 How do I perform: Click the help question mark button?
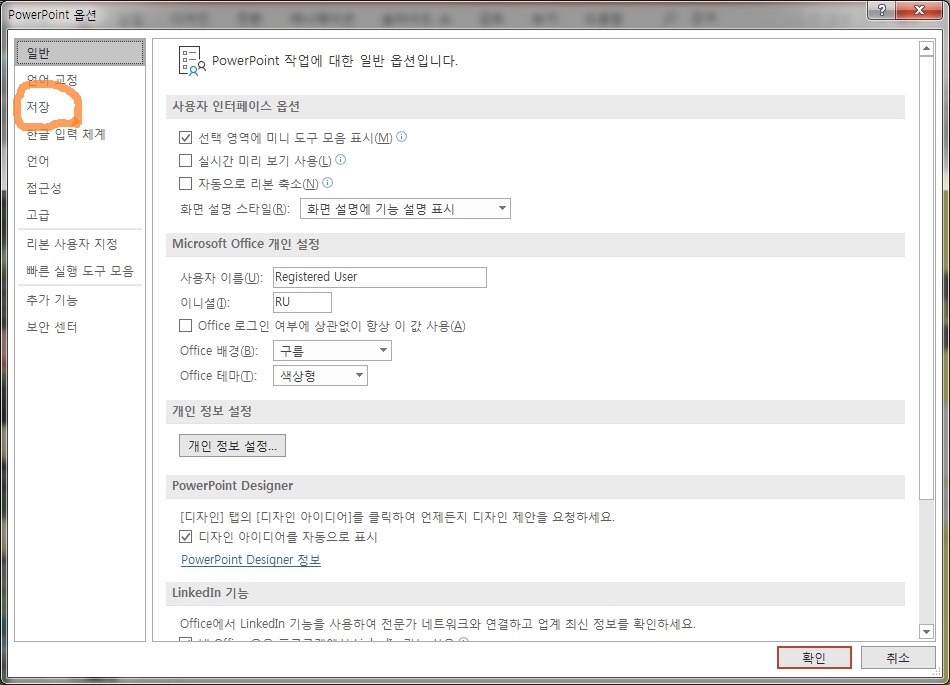coord(882,10)
